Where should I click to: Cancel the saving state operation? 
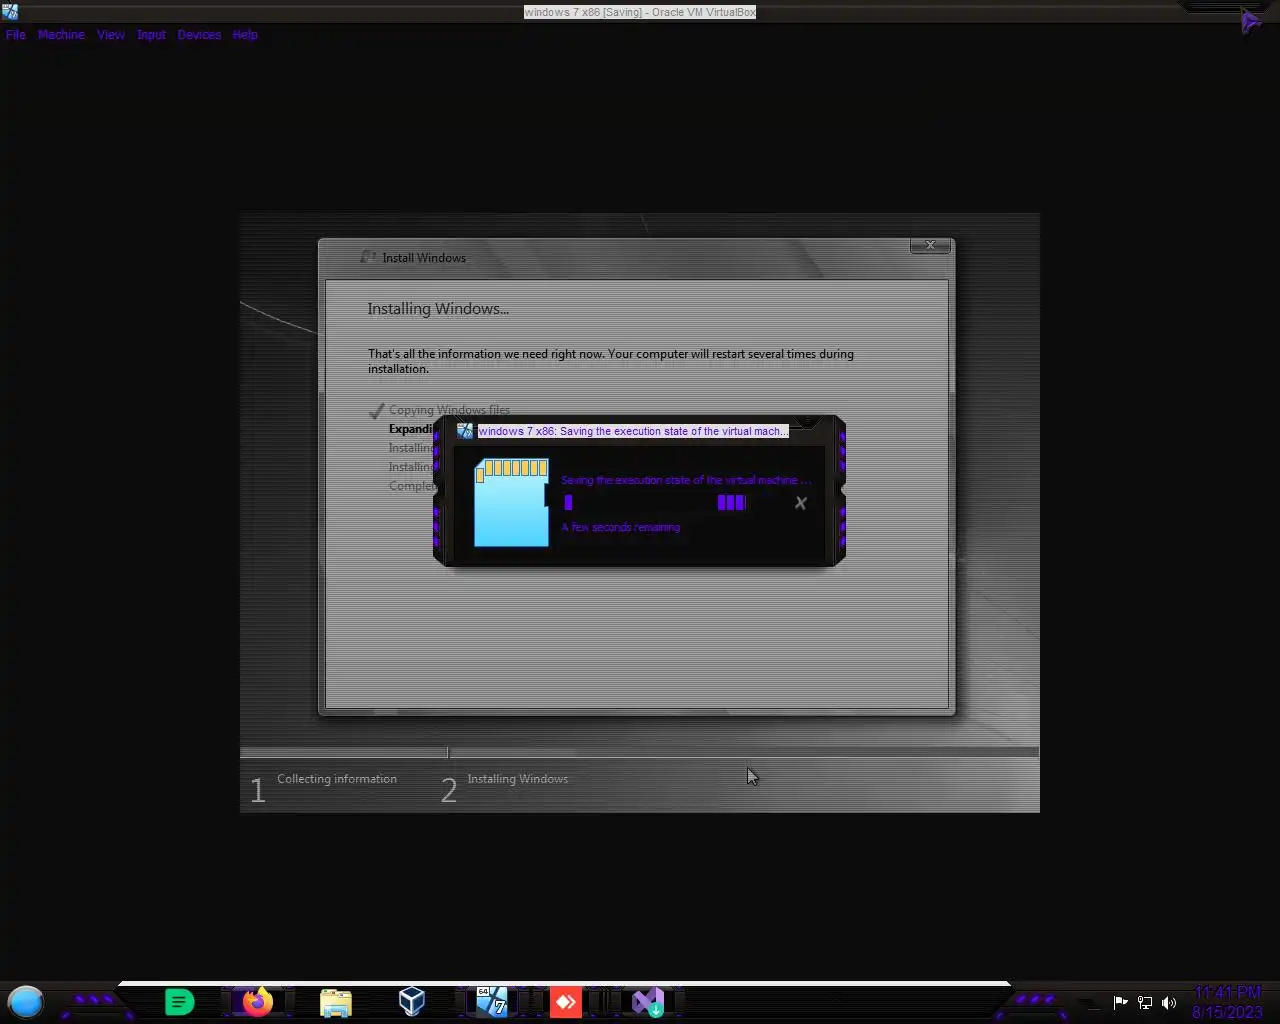[800, 503]
